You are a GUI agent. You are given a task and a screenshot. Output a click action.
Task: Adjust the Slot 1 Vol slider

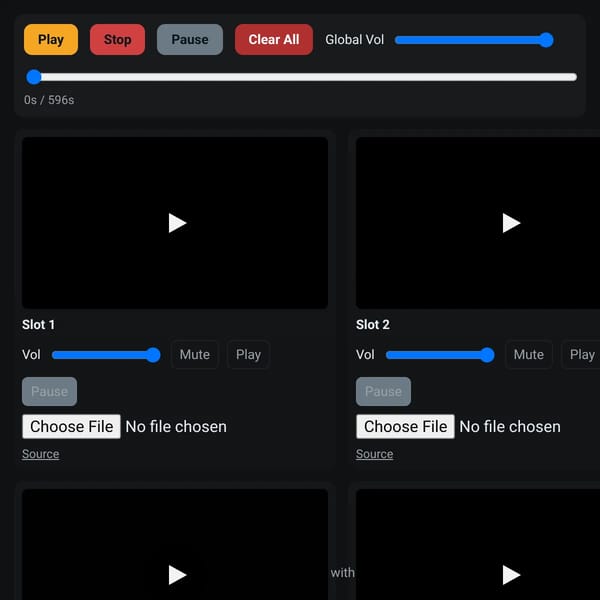pos(106,355)
